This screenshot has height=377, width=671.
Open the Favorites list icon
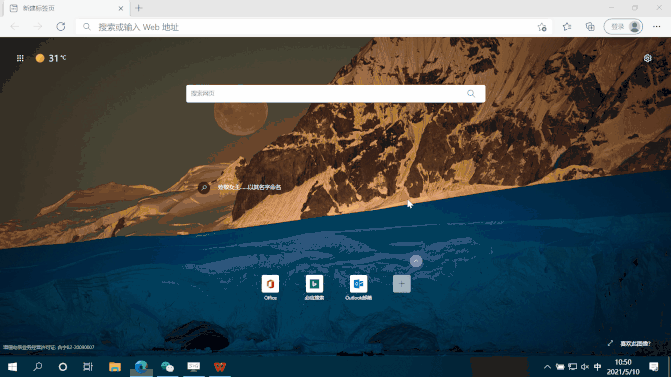(x=567, y=27)
